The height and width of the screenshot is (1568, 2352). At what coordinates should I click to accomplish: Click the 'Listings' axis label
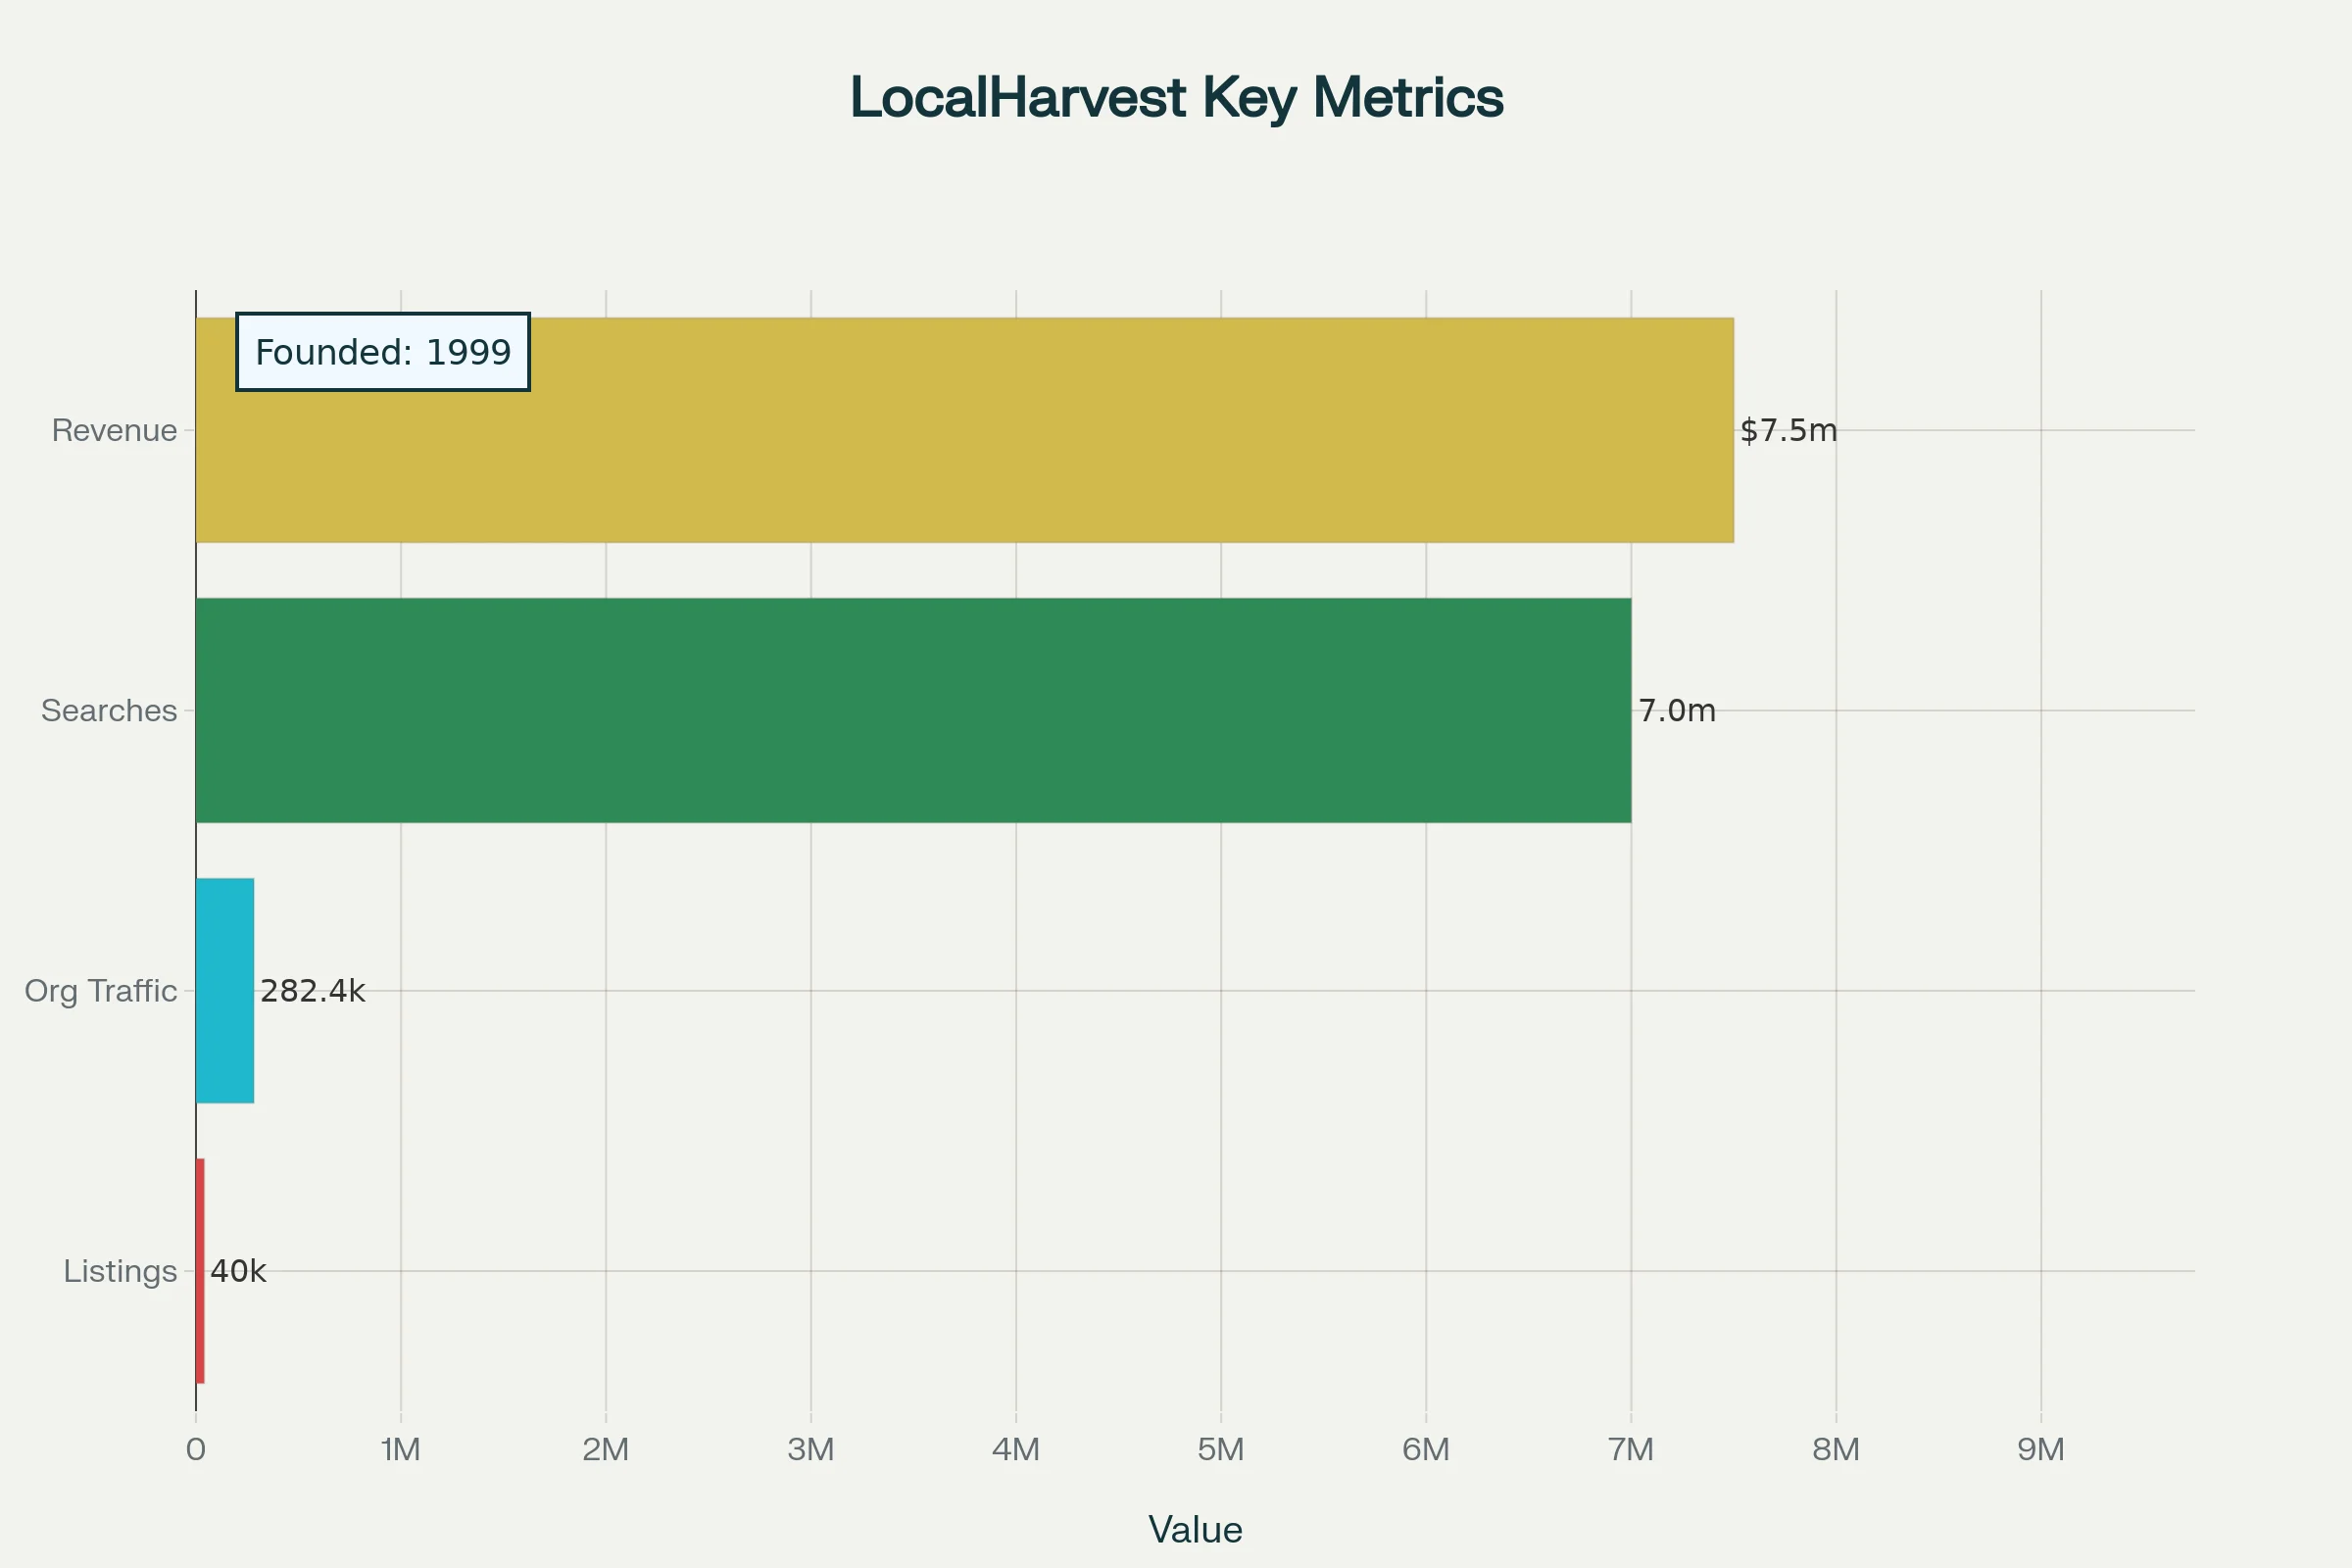pos(120,1270)
